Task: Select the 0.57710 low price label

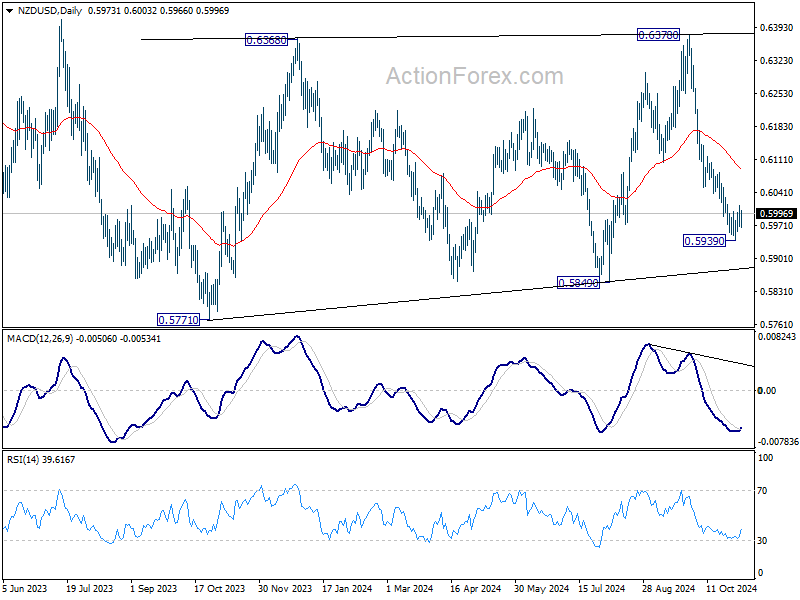Action: coord(179,320)
